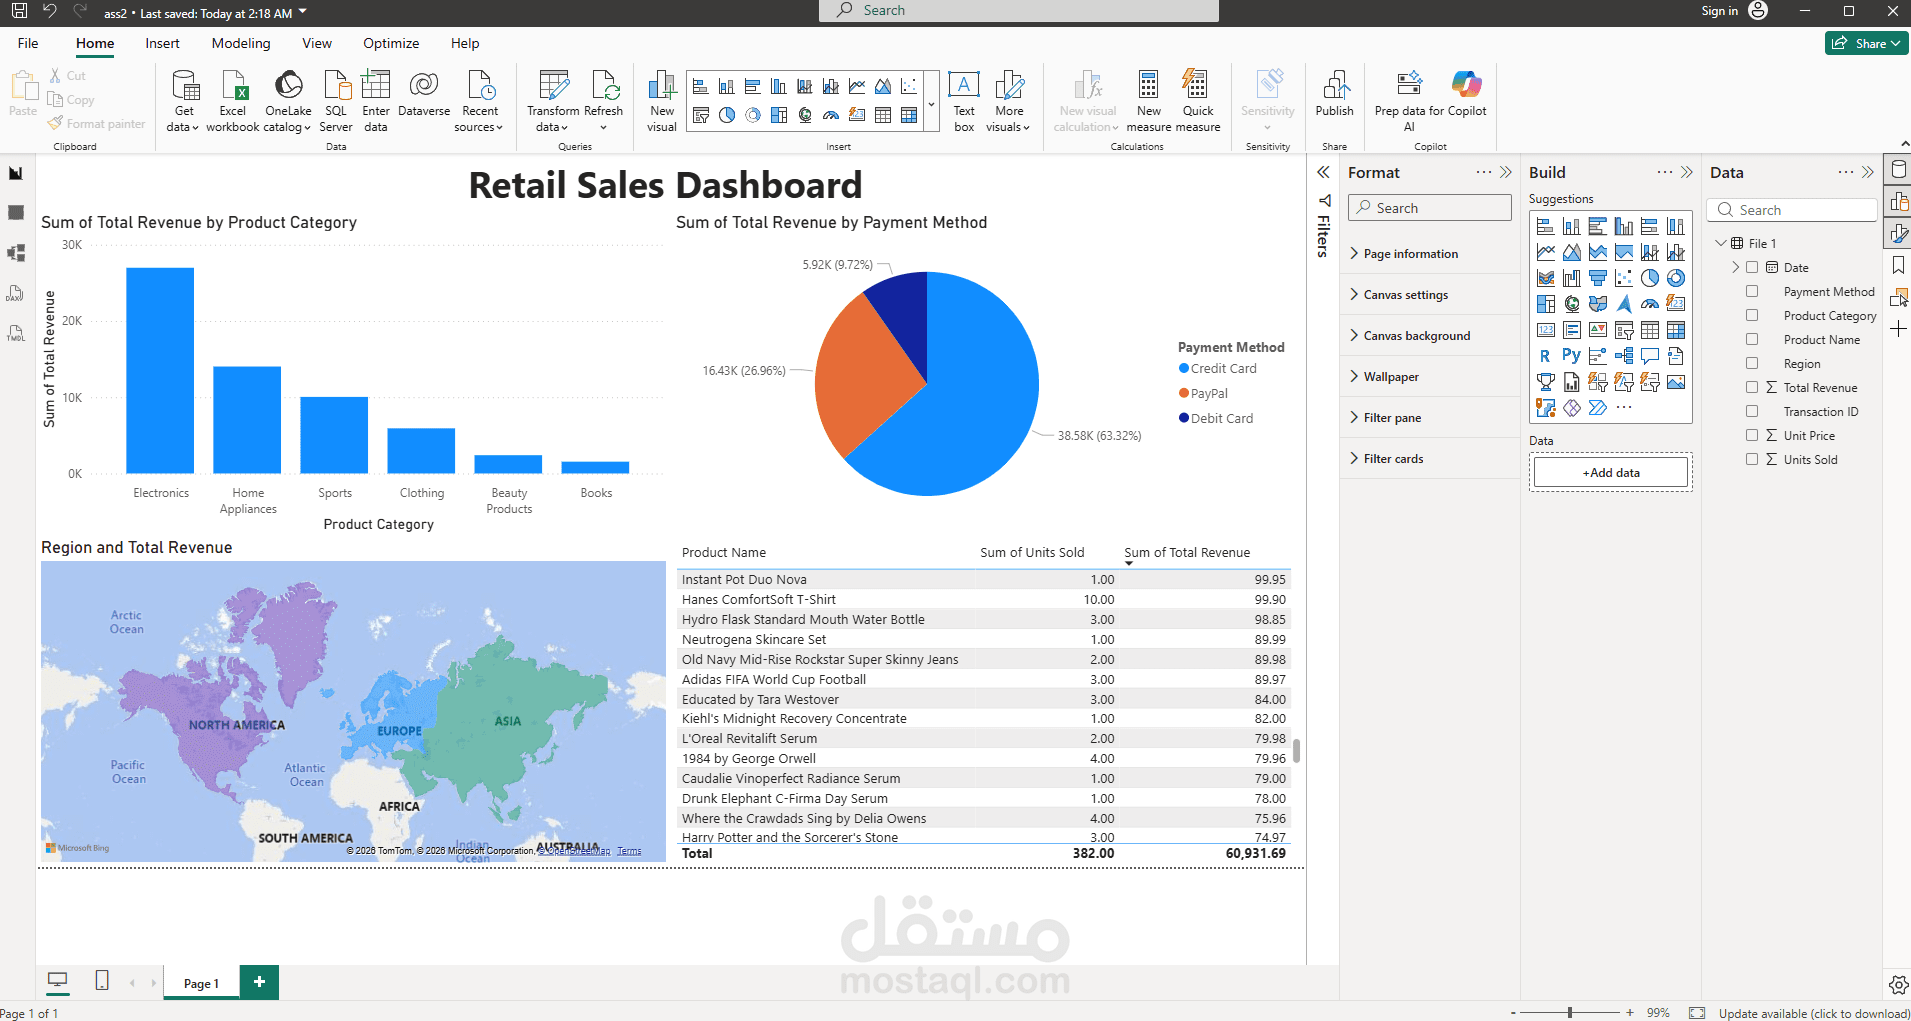The height and width of the screenshot is (1021, 1911).
Task: Open visuals gallery dropdown arrow in ribbon
Action: 932,104
